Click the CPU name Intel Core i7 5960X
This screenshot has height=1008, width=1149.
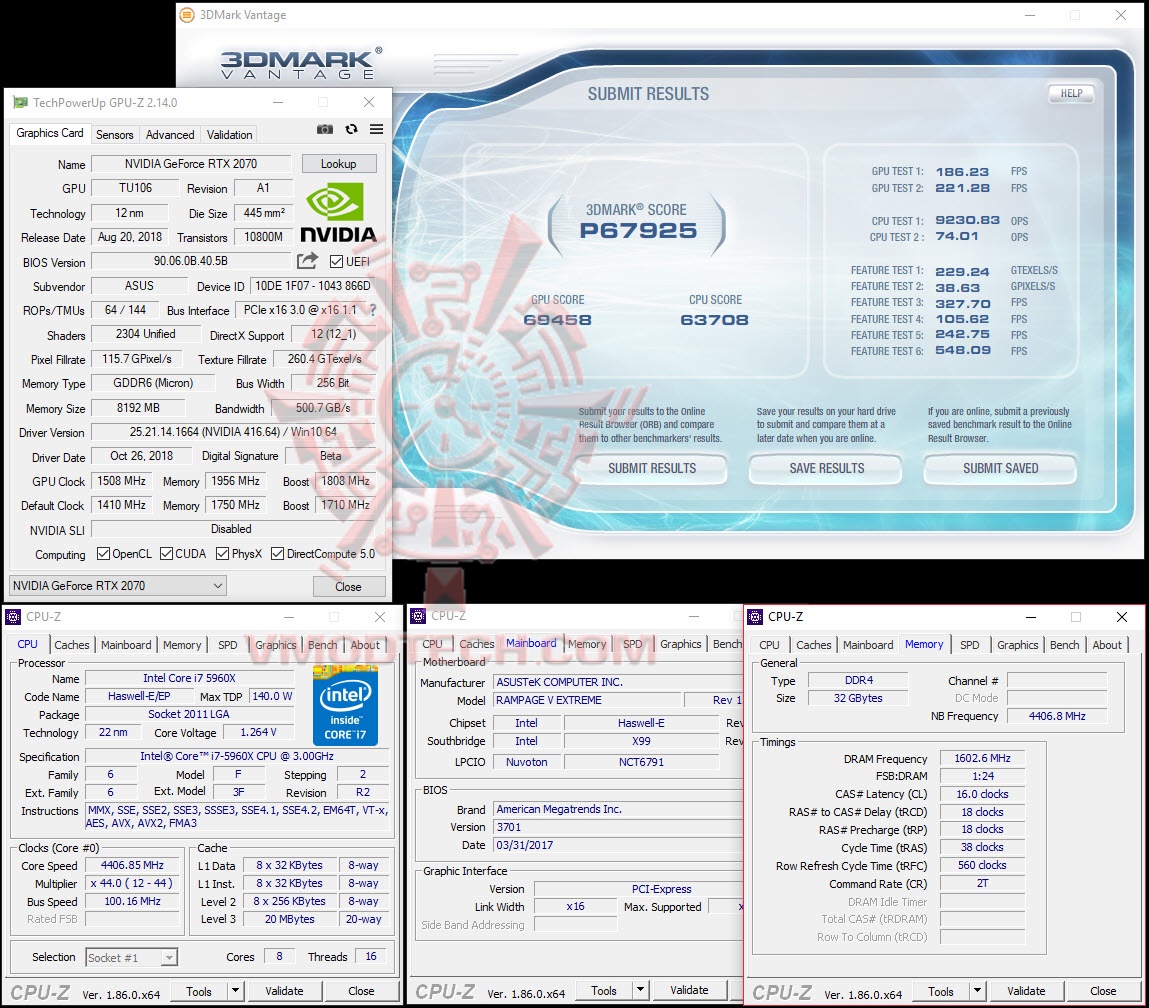[190, 678]
